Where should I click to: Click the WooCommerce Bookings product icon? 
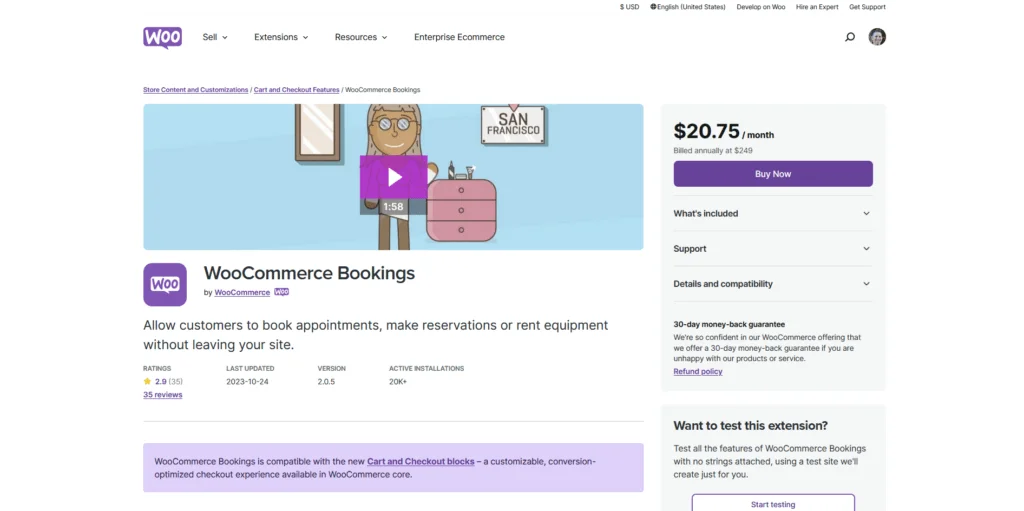click(165, 284)
